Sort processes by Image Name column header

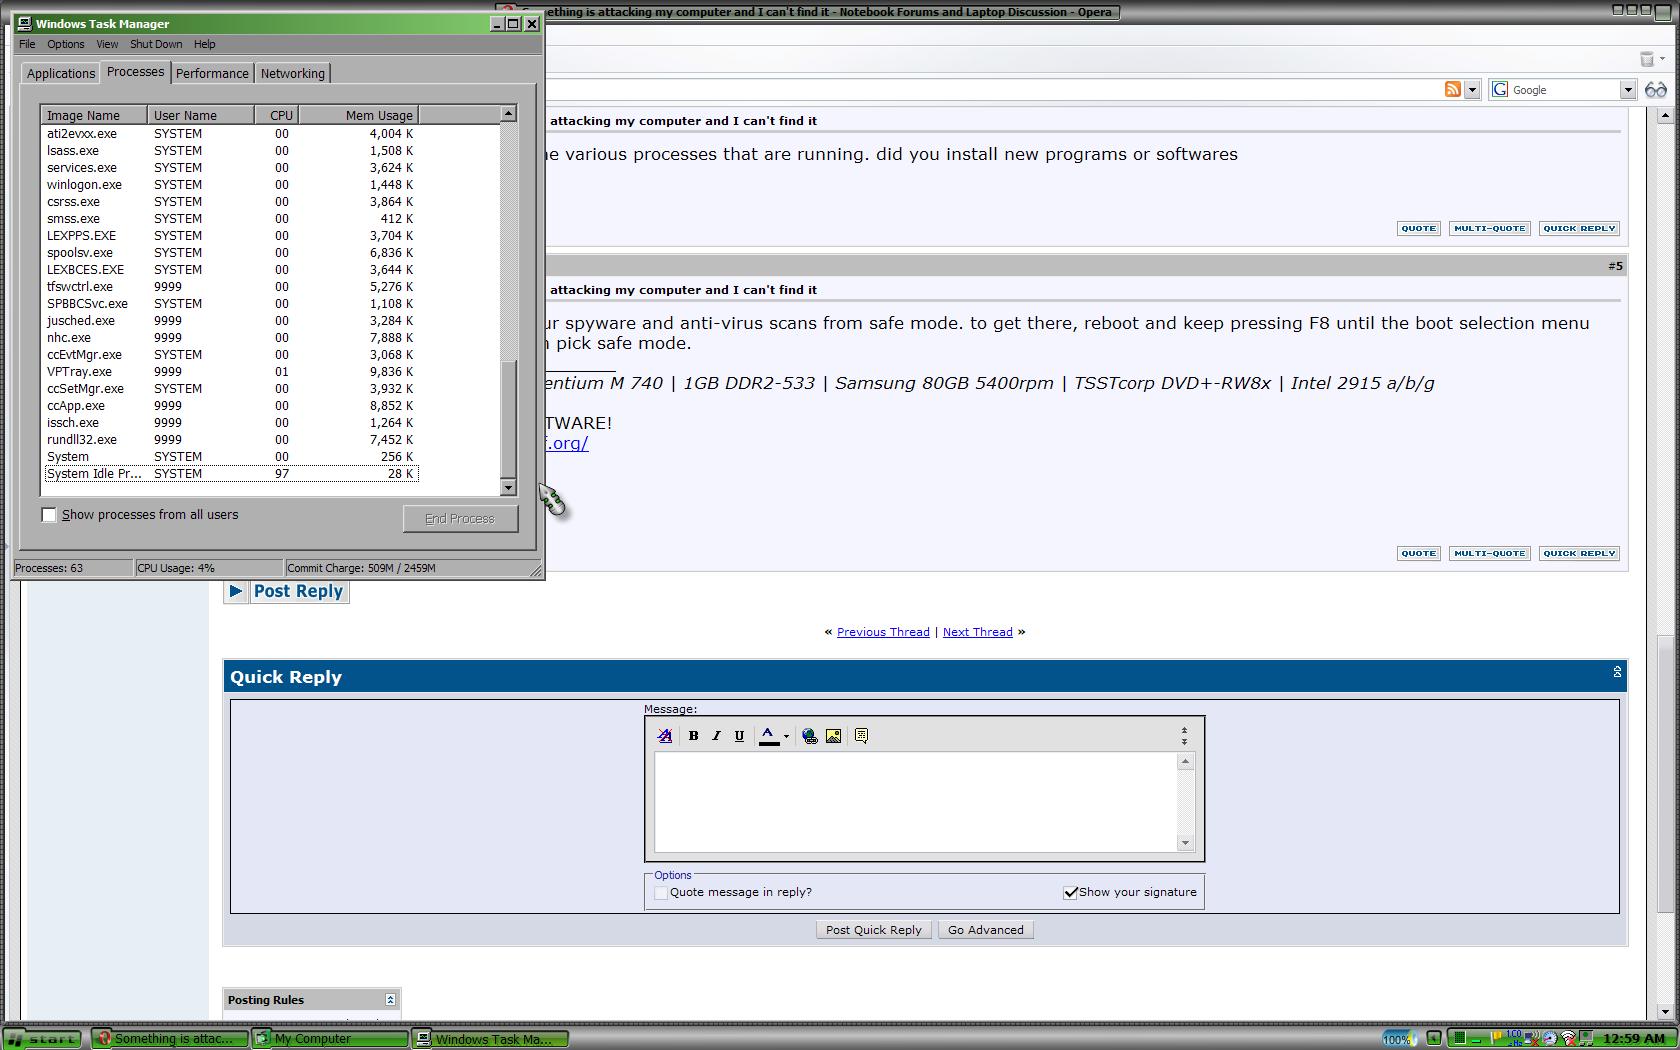94,115
